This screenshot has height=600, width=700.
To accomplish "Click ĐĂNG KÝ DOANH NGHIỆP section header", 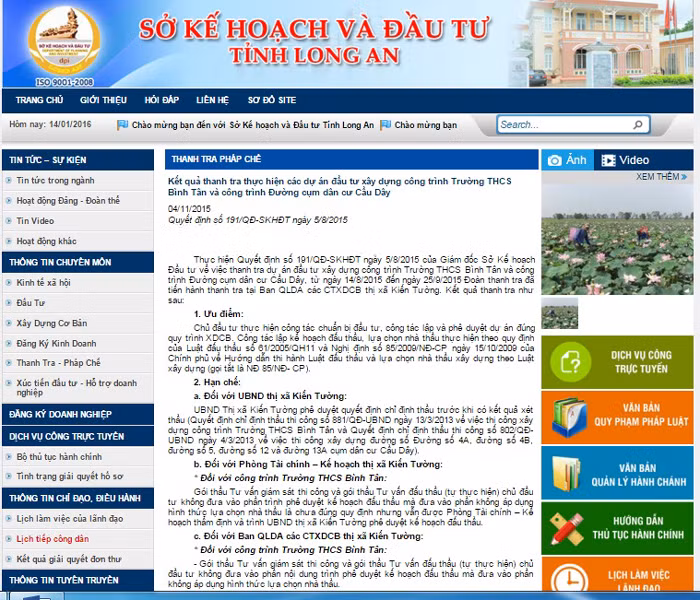I will pyautogui.click(x=78, y=414).
